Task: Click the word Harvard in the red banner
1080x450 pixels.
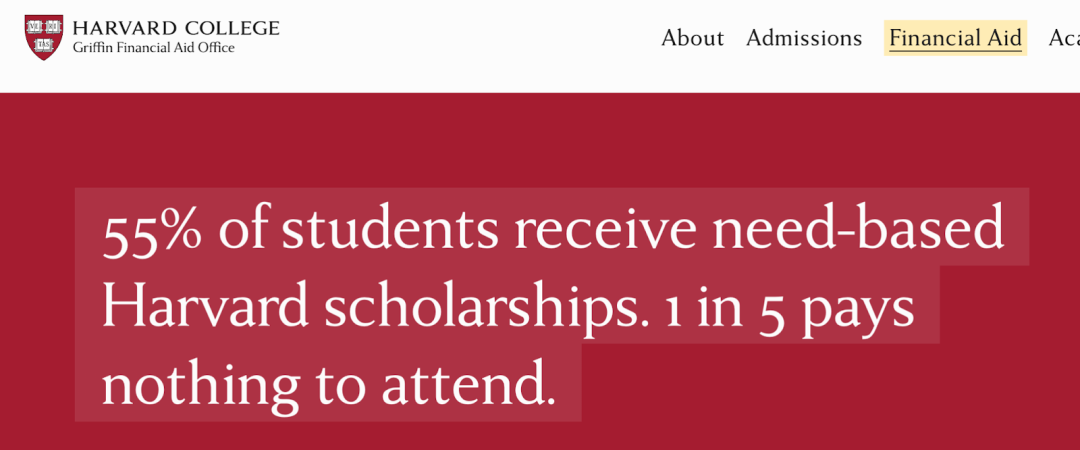Action: click(205, 308)
